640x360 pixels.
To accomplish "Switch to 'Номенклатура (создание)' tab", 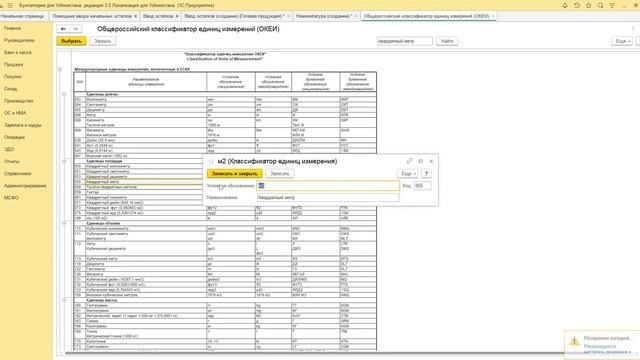I will [x=323, y=16].
